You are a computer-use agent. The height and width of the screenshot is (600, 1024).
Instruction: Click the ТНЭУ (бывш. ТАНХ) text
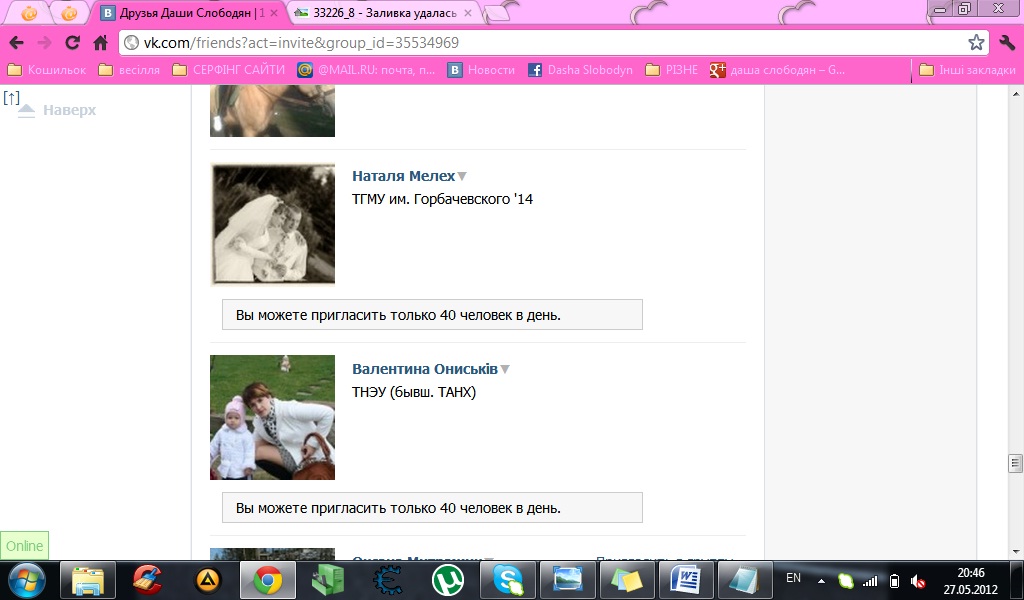(x=414, y=392)
